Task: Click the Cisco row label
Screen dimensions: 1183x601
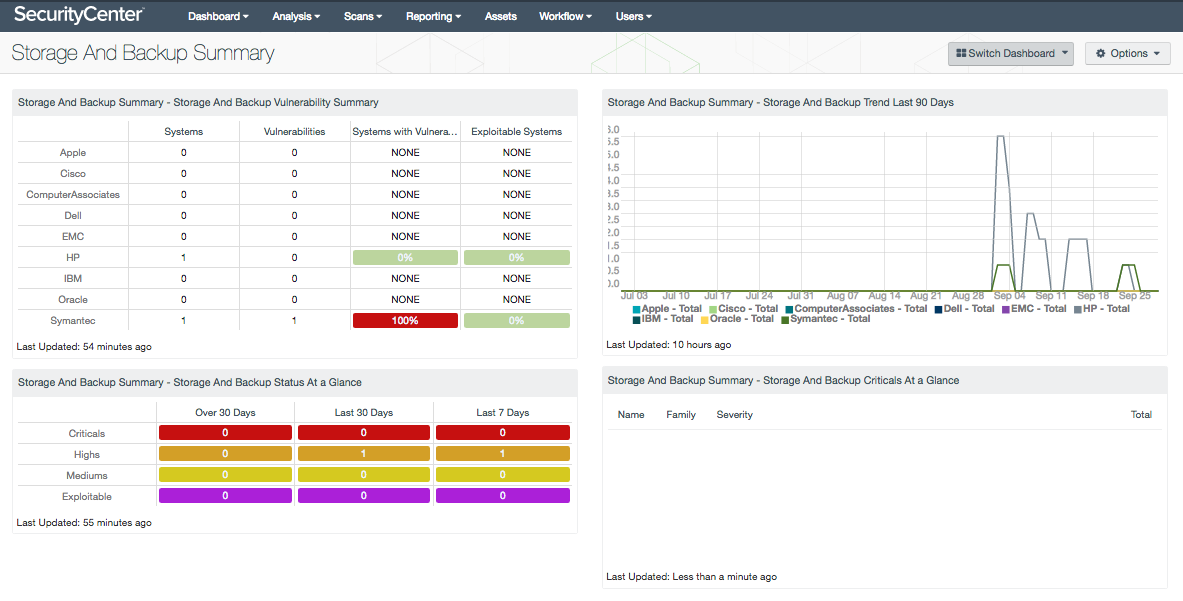Action: click(73, 173)
